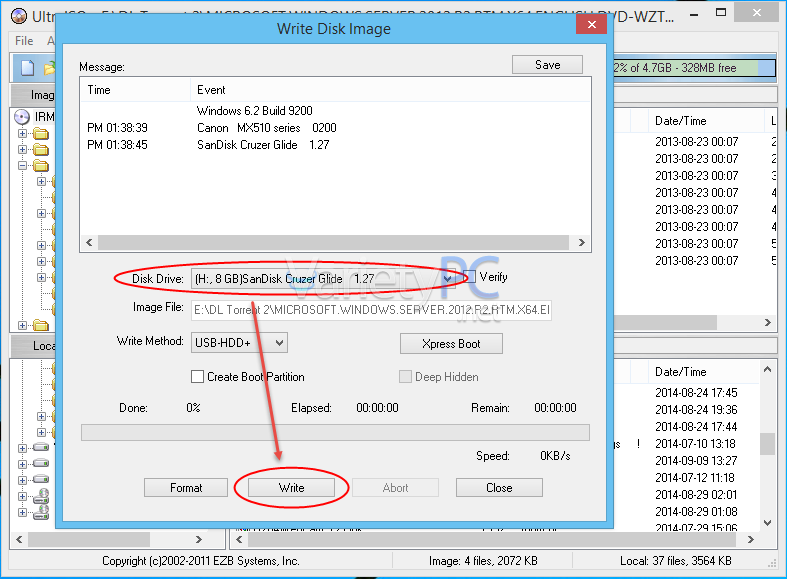Screen dimensions: 787x579
Task: Open the File menu in UltraISO
Action: click(x=24, y=41)
